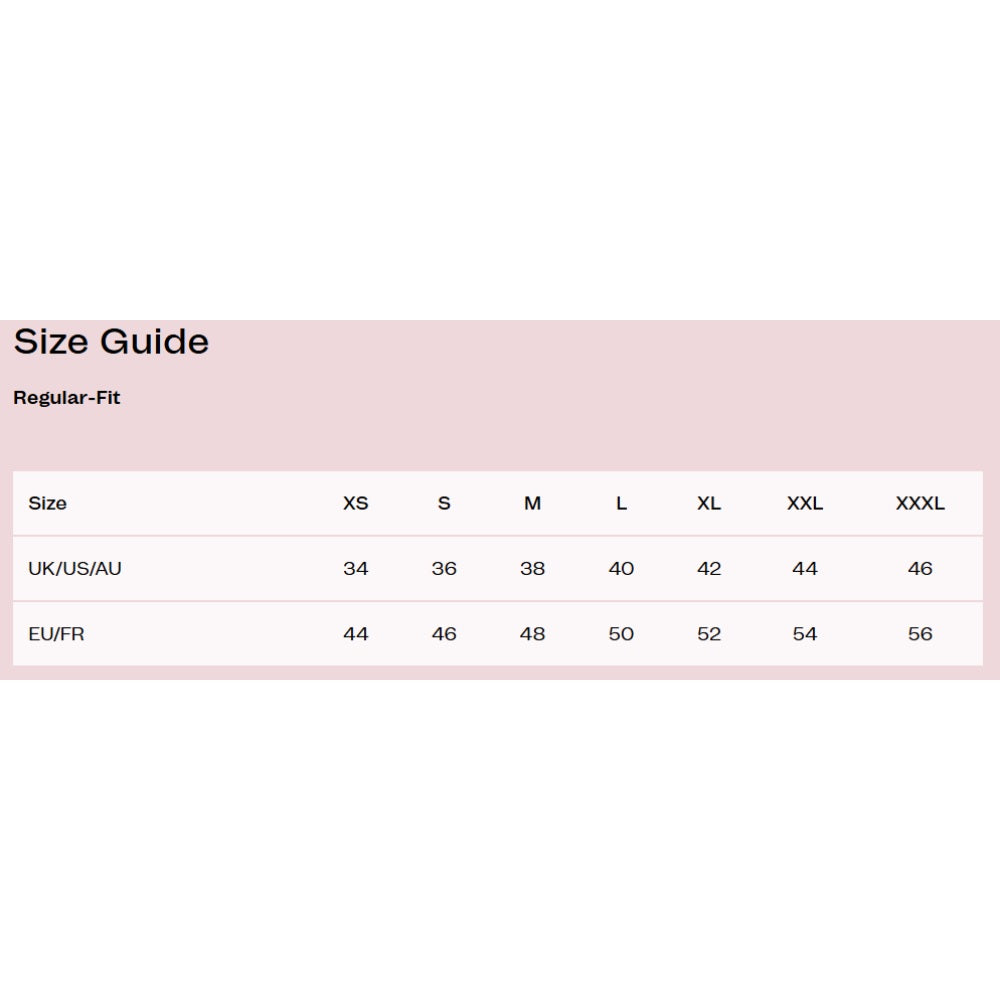Image resolution: width=1000 pixels, height=1000 pixels.
Task: Select EU size 48 cell
Action: pyautogui.click(x=533, y=635)
